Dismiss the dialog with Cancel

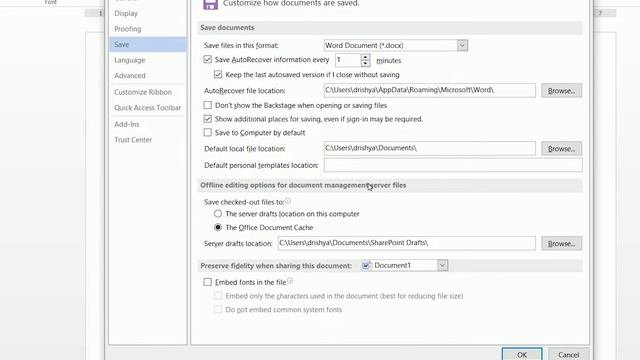(x=569, y=354)
